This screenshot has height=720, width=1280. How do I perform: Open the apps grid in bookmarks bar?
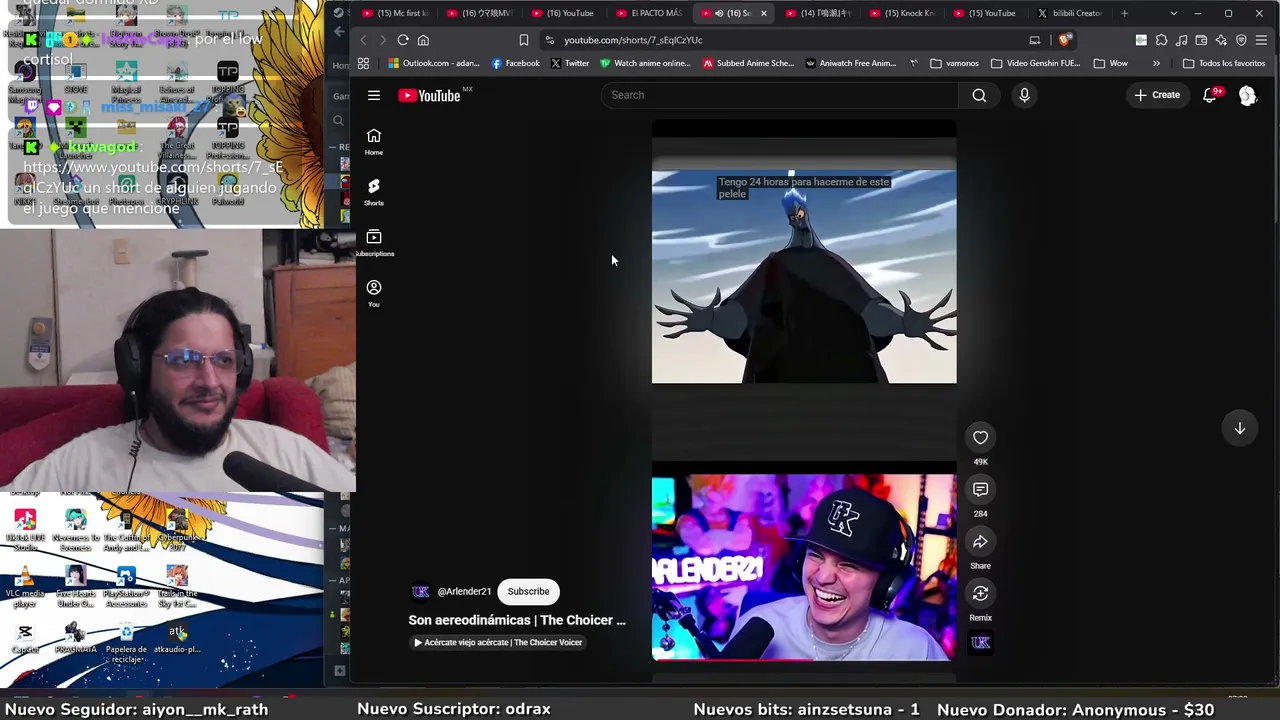click(363, 63)
